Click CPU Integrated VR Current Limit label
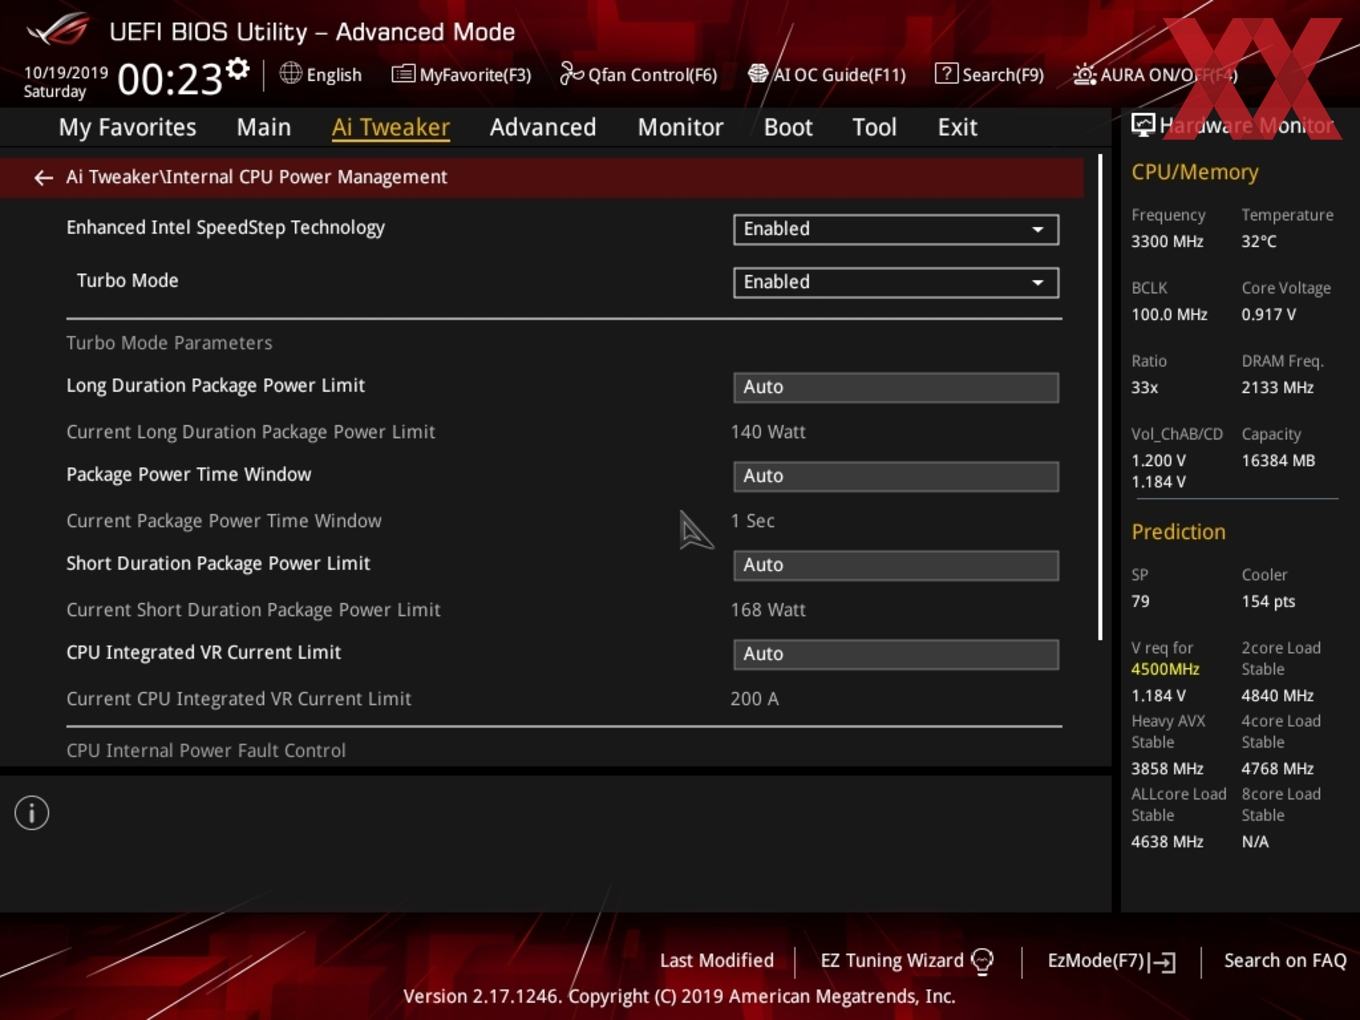1360x1020 pixels. [x=203, y=653]
